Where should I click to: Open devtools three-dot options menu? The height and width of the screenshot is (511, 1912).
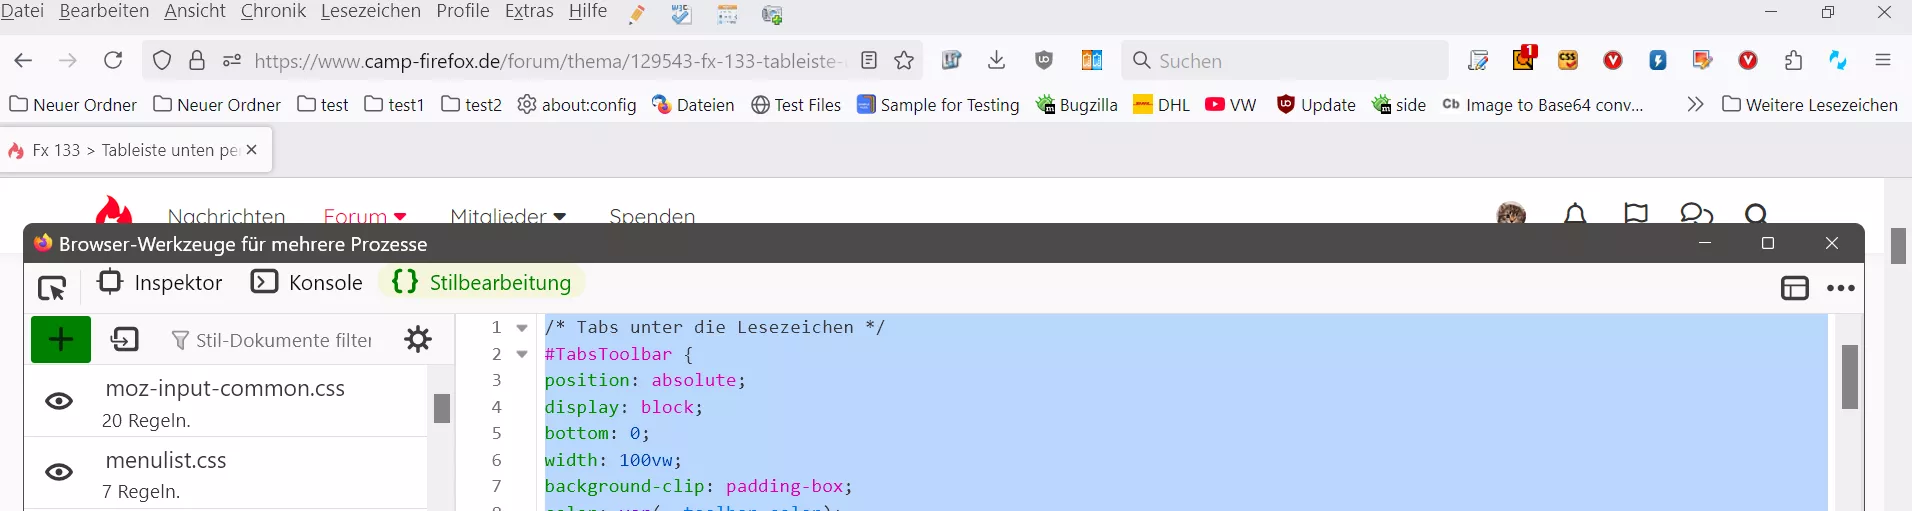point(1841,288)
